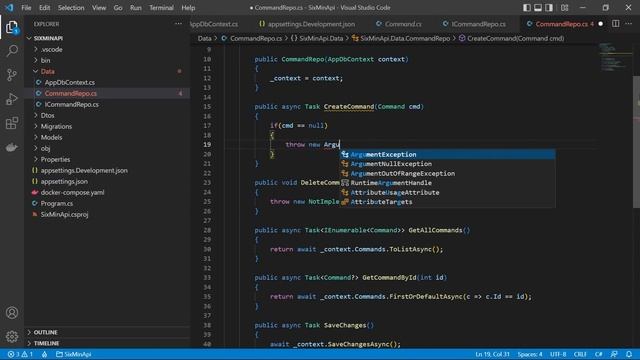Click SixMinApi.Data namespace breadcrumb
Image resolution: width=640 pixels, height=360 pixels.
click(x=317, y=38)
